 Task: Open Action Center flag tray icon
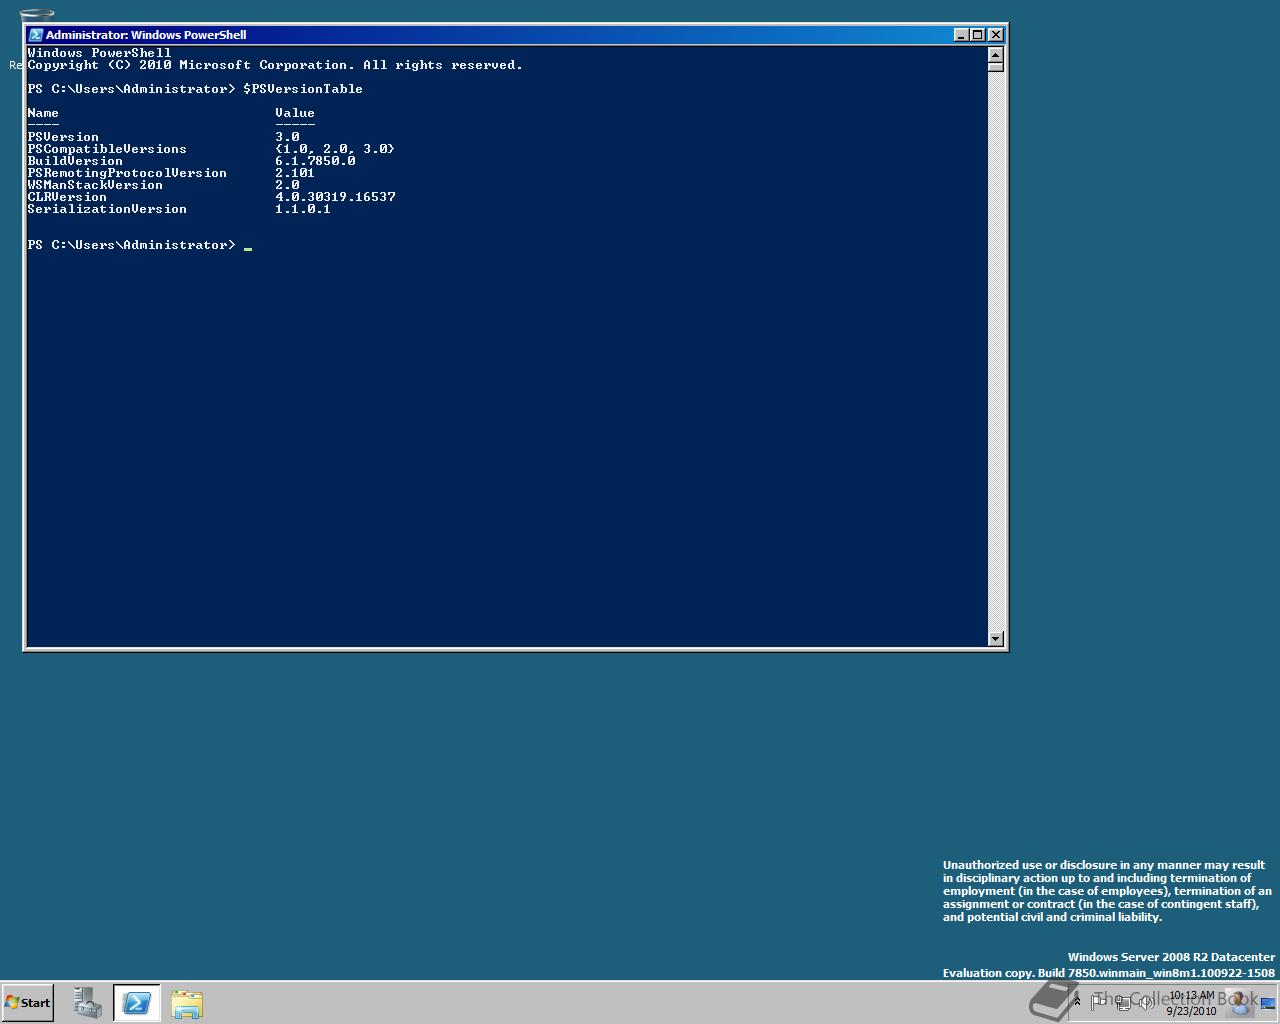pos(1099,1001)
